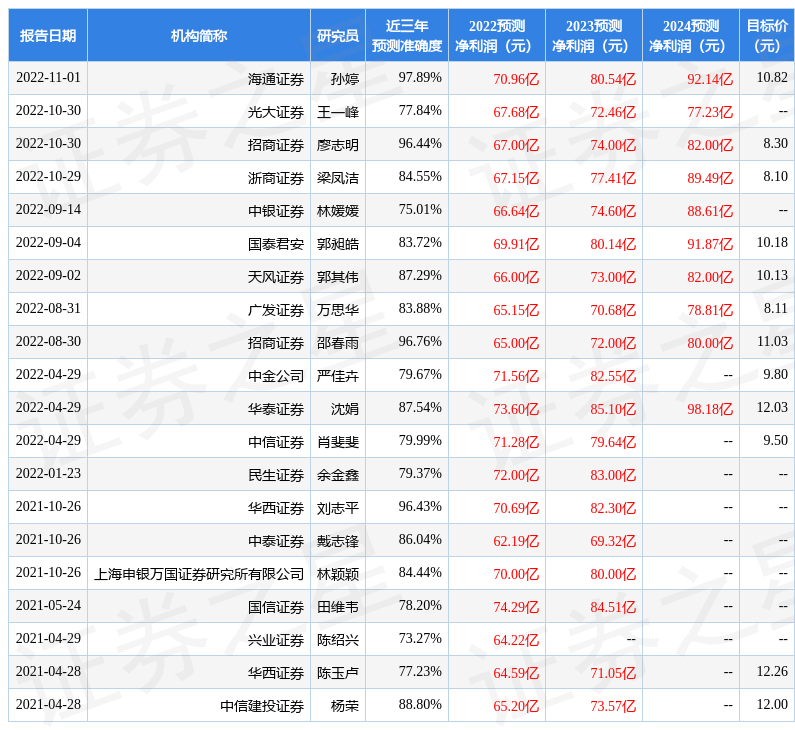Click researcher name 陈玉卢
The height and width of the screenshot is (730, 795).
pyautogui.click(x=338, y=673)
